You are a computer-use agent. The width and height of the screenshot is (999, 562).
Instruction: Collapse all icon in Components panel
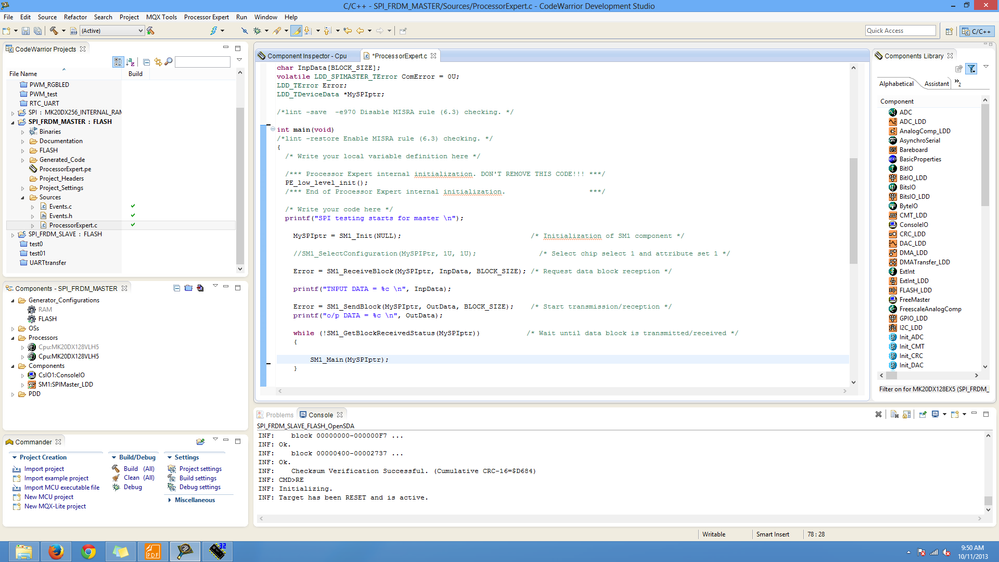pos(176,288)
